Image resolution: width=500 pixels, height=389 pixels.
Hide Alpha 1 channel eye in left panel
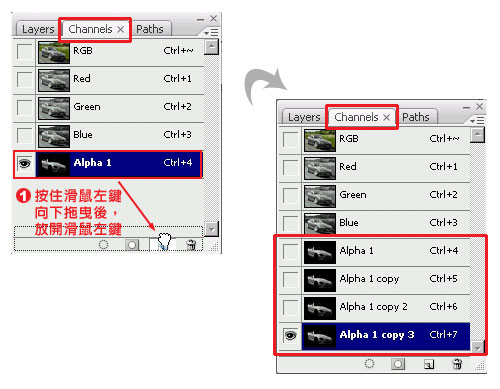25,164
